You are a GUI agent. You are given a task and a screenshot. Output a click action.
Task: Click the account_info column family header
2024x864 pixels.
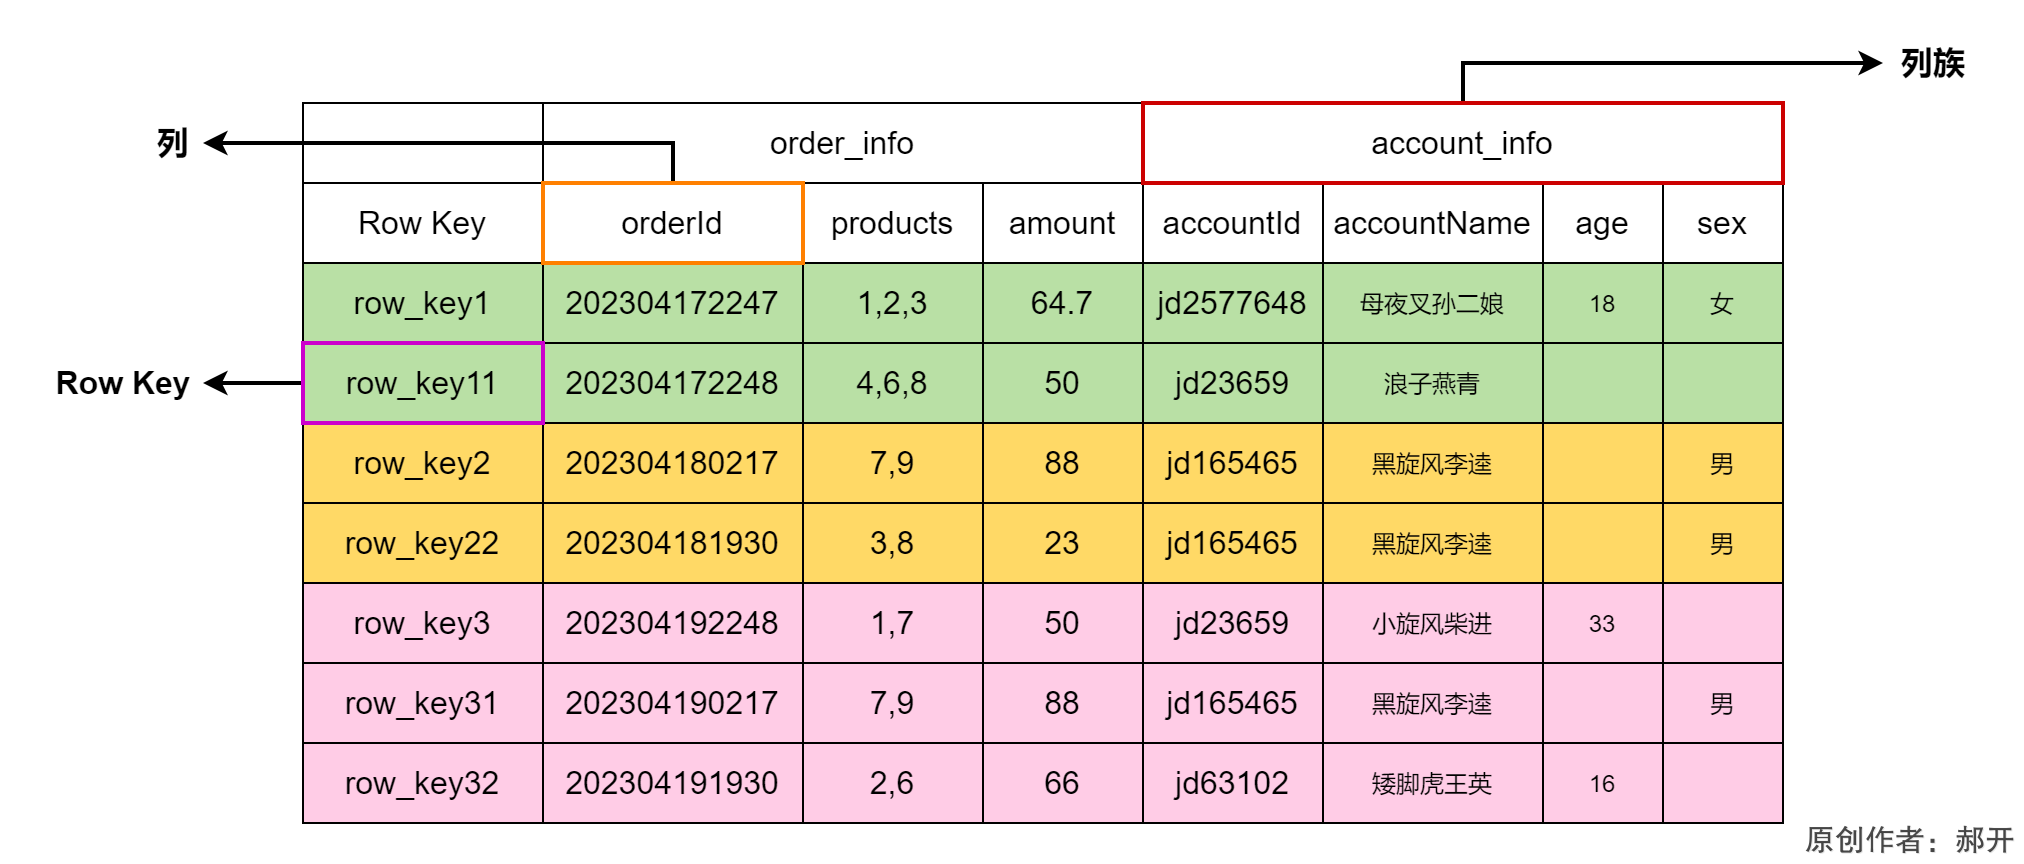tap(1462, 143)
